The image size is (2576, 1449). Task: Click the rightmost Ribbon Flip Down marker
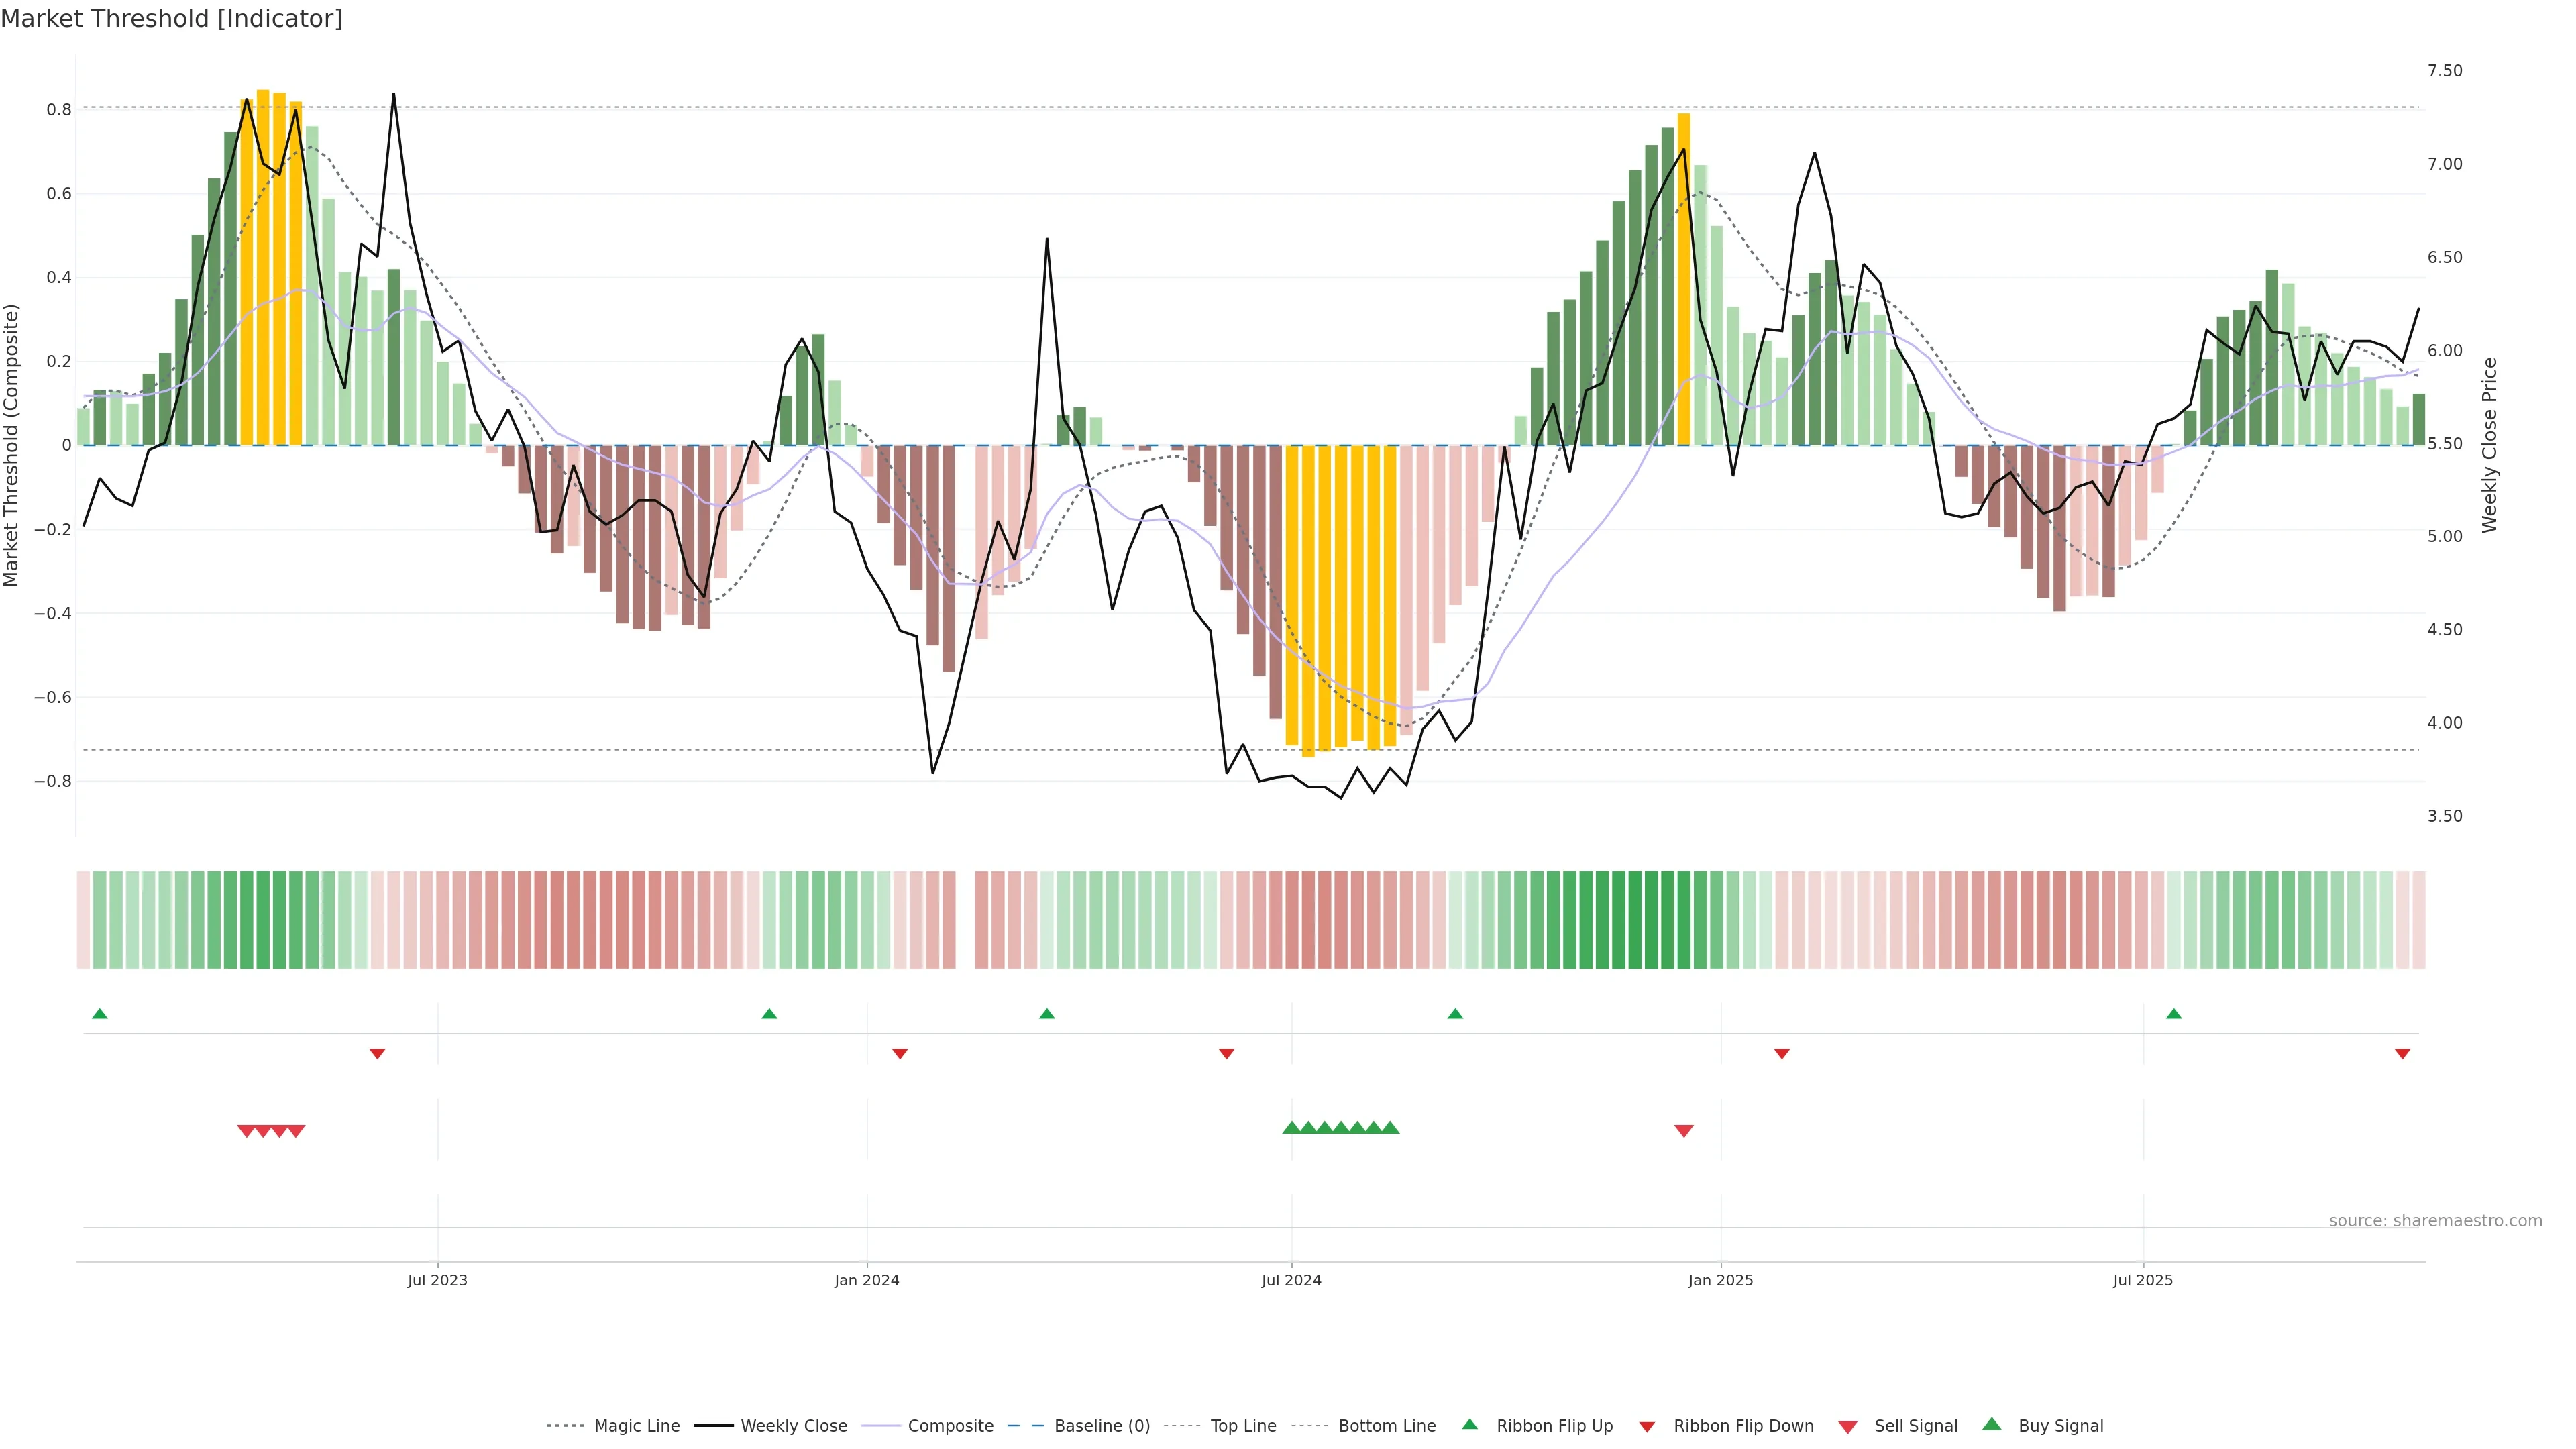2402,1054
